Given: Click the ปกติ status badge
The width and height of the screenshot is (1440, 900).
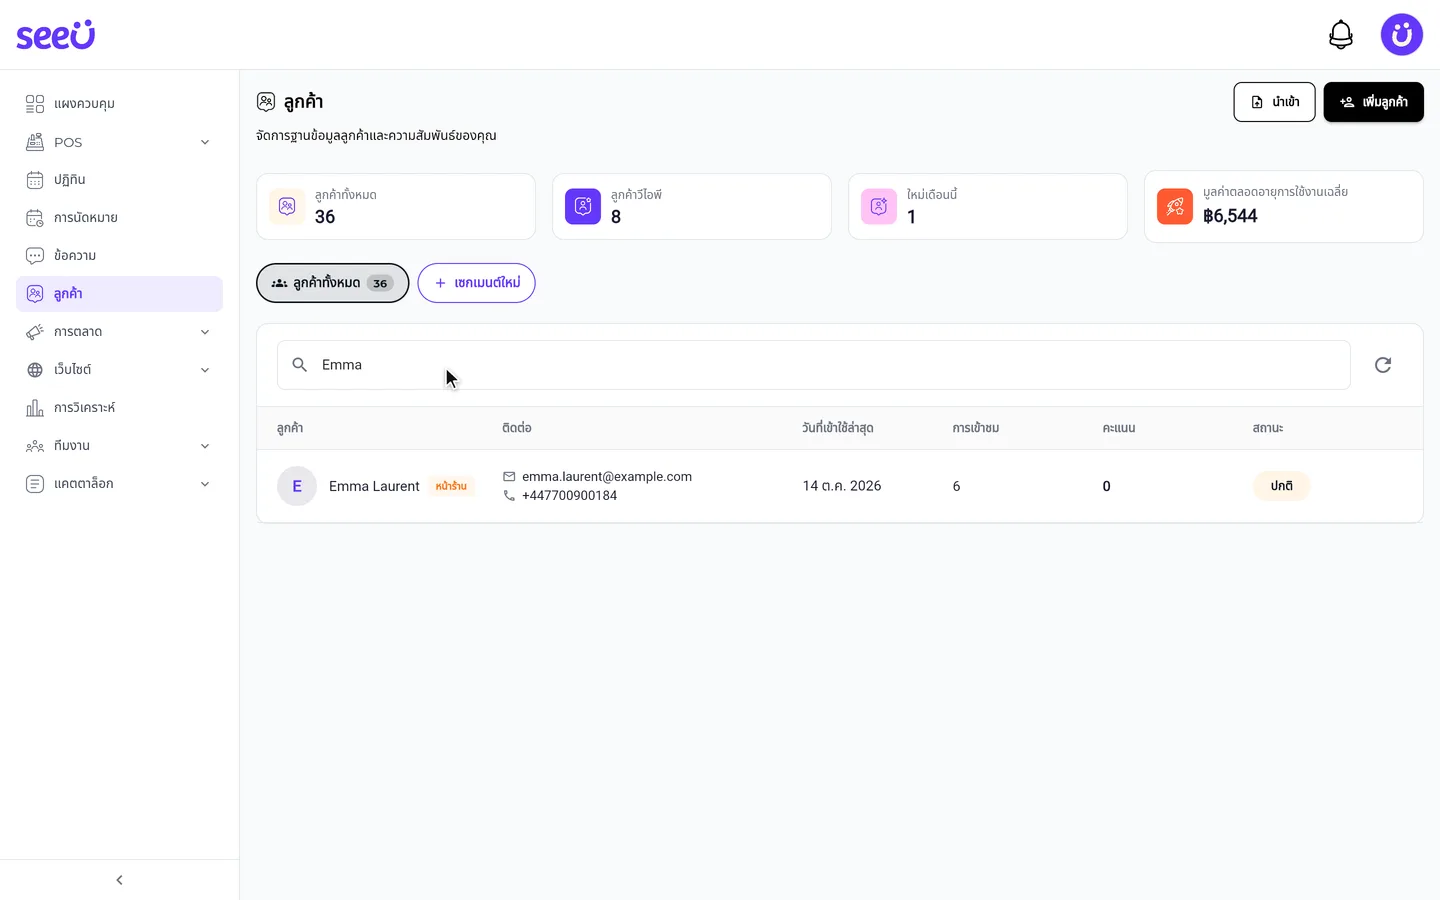Looking at the screenshot, I should click(1281, 486).
